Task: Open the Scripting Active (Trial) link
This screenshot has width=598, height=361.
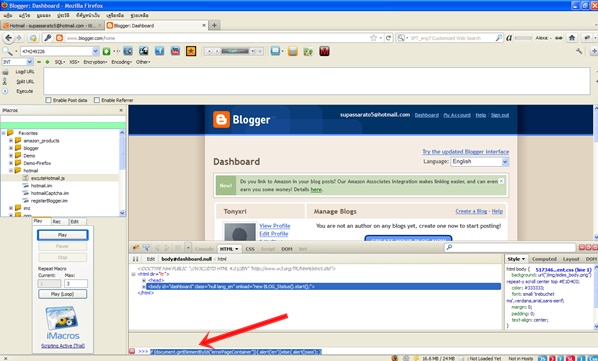Action: tap(63, 346)
